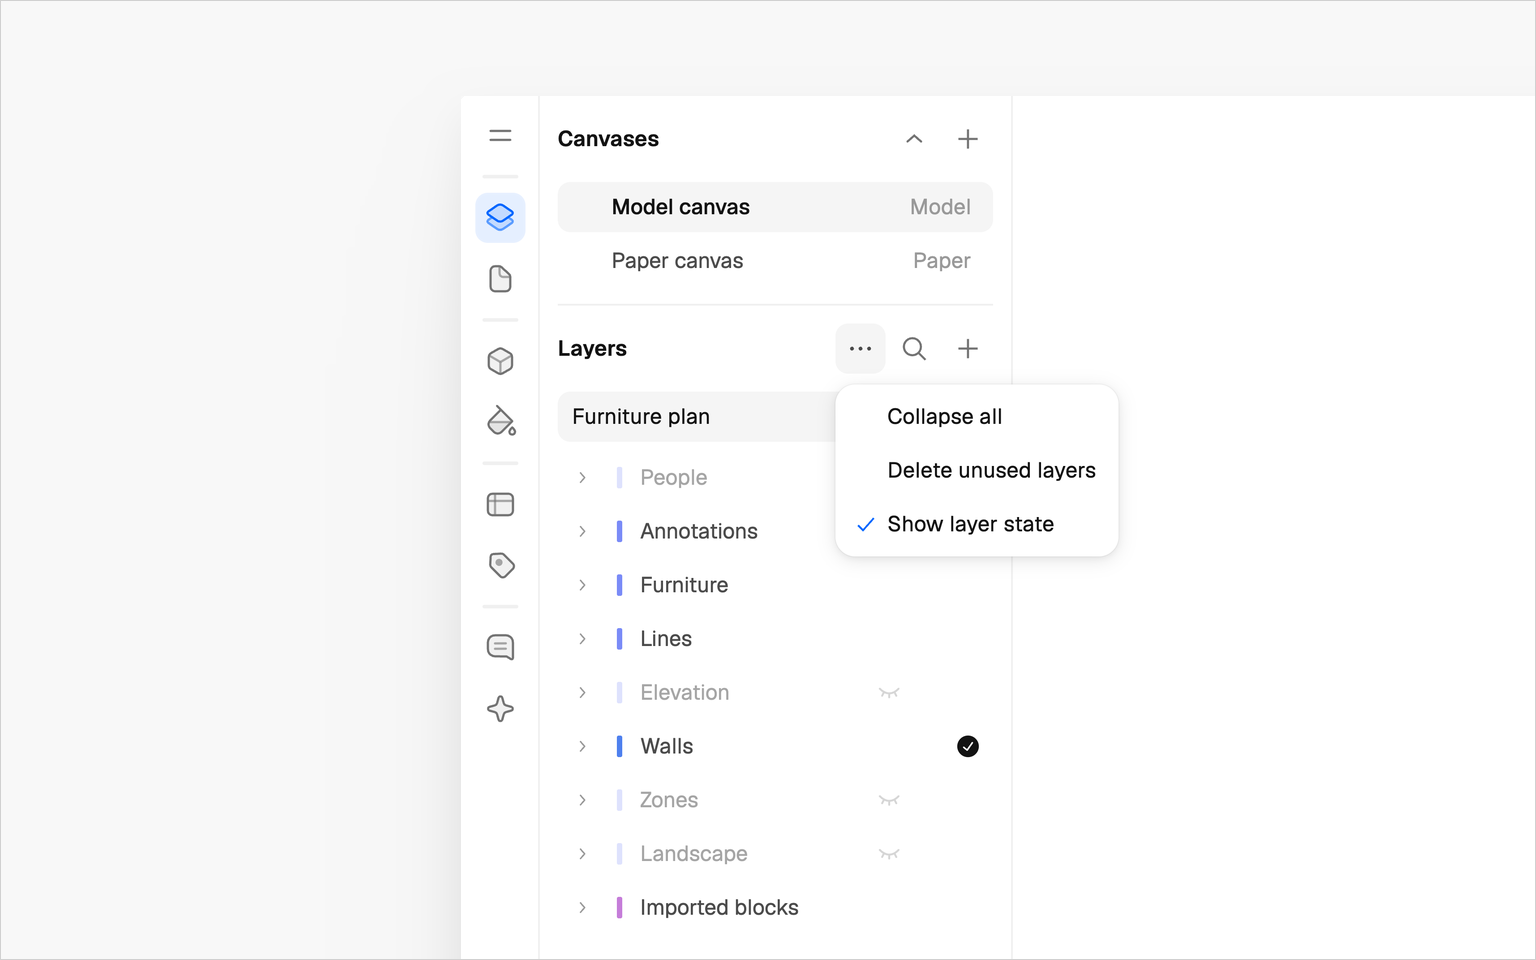Expand the Landscape layer
1536x960 pixels.
click(x=582, y=854)
